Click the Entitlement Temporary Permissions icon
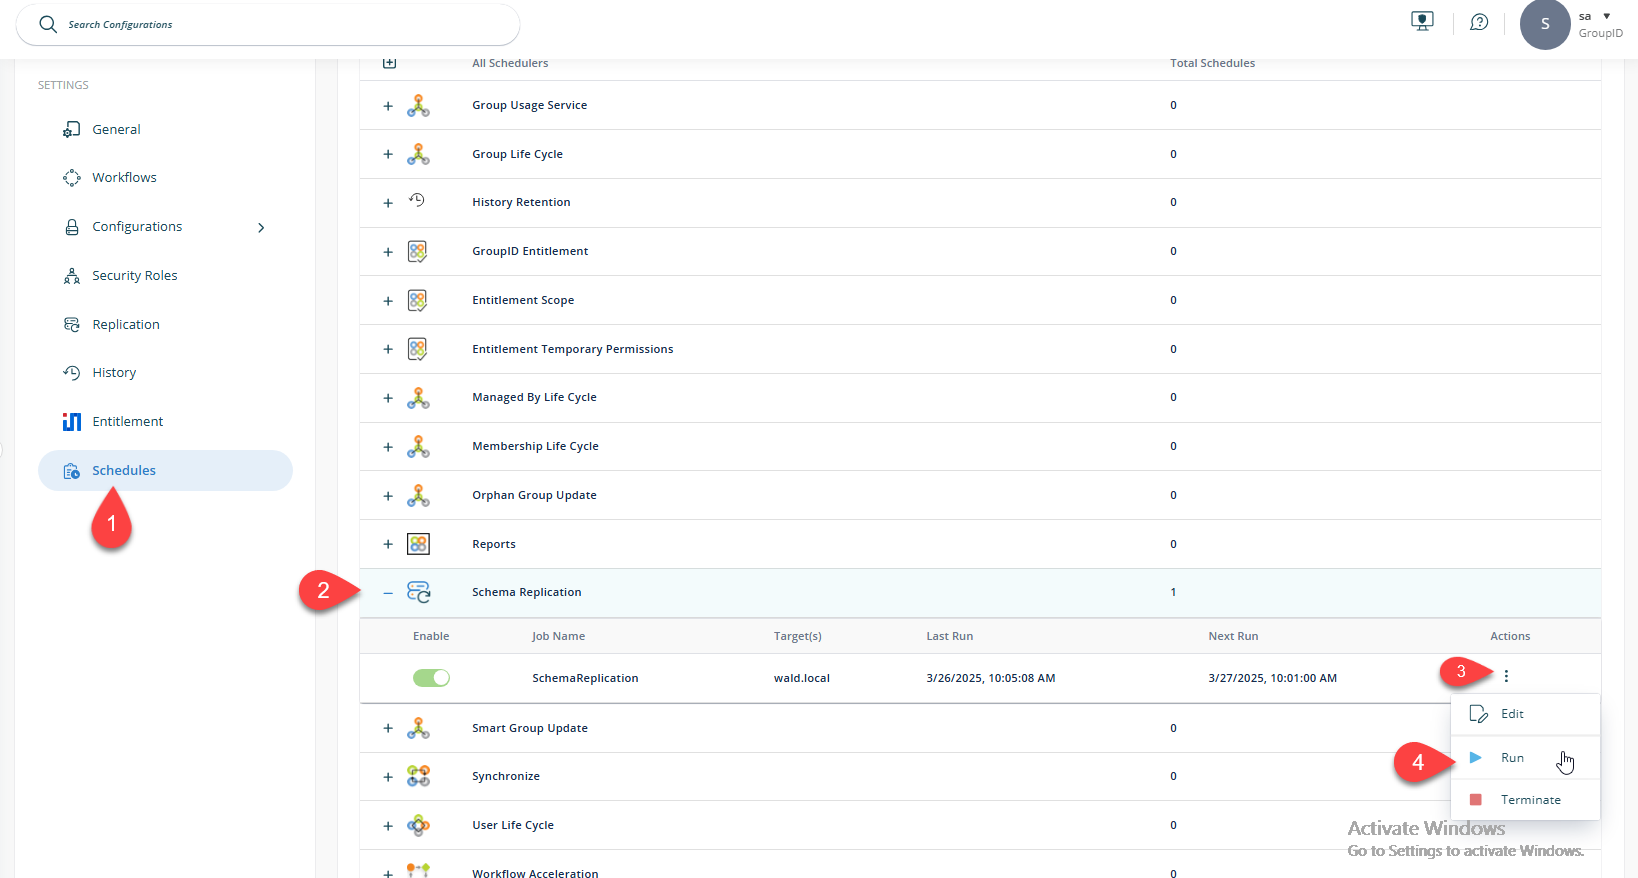 (418, 349)
